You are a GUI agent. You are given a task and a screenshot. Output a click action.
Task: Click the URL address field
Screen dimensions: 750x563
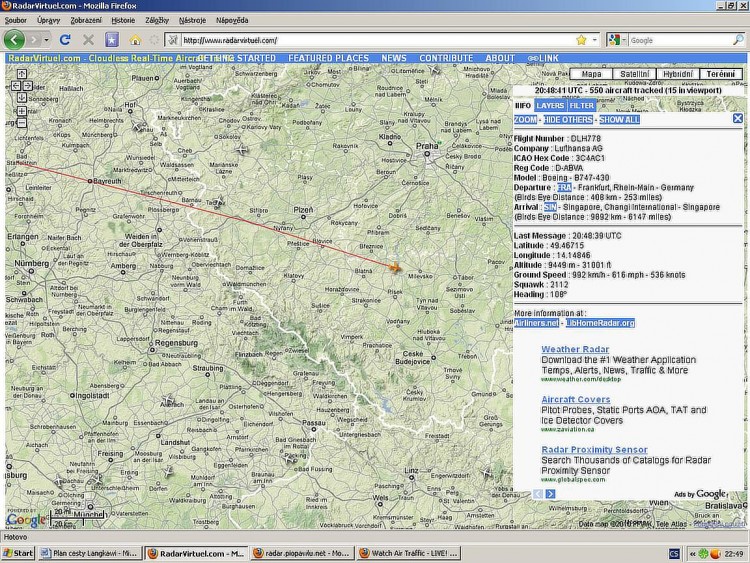(x=378, y=40)
